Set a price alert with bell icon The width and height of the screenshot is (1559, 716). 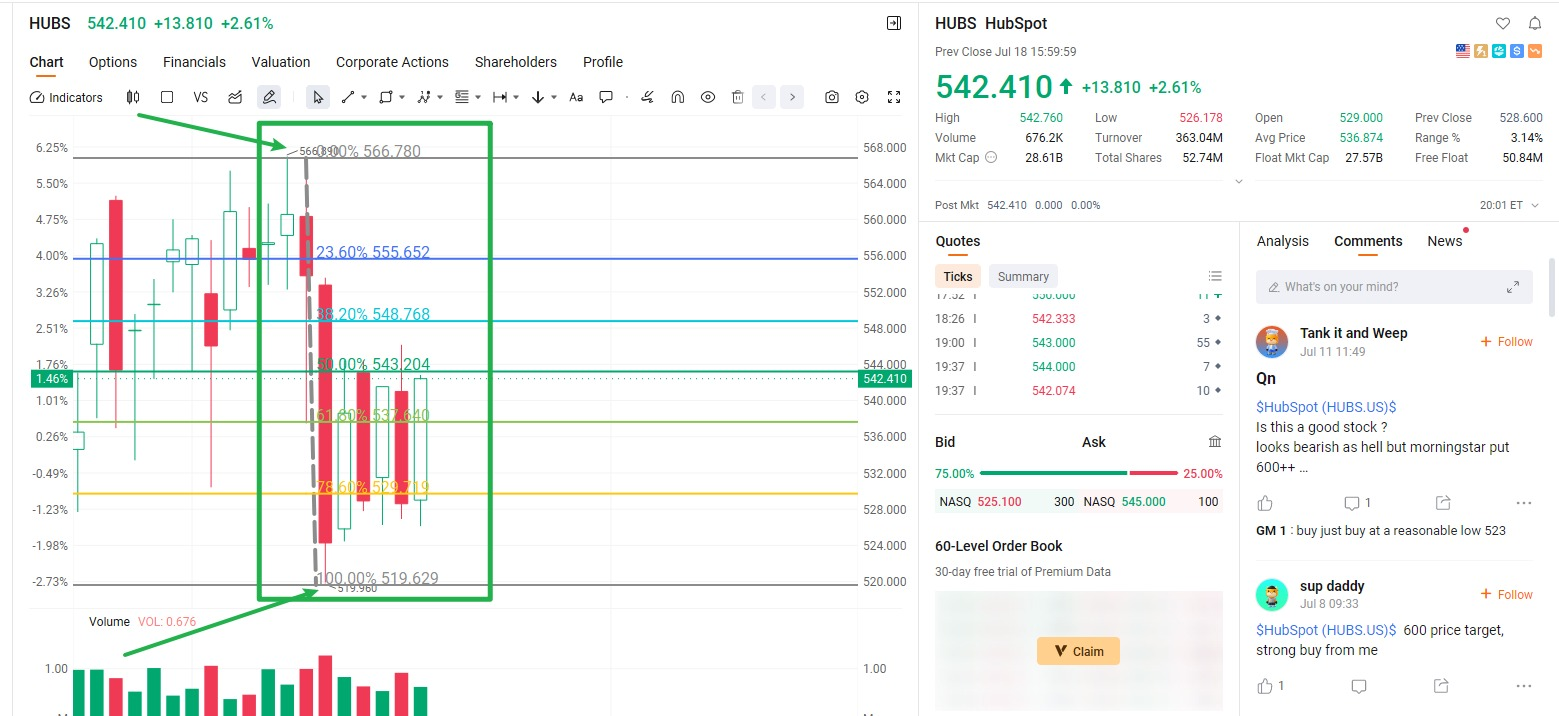point(1535,23)
